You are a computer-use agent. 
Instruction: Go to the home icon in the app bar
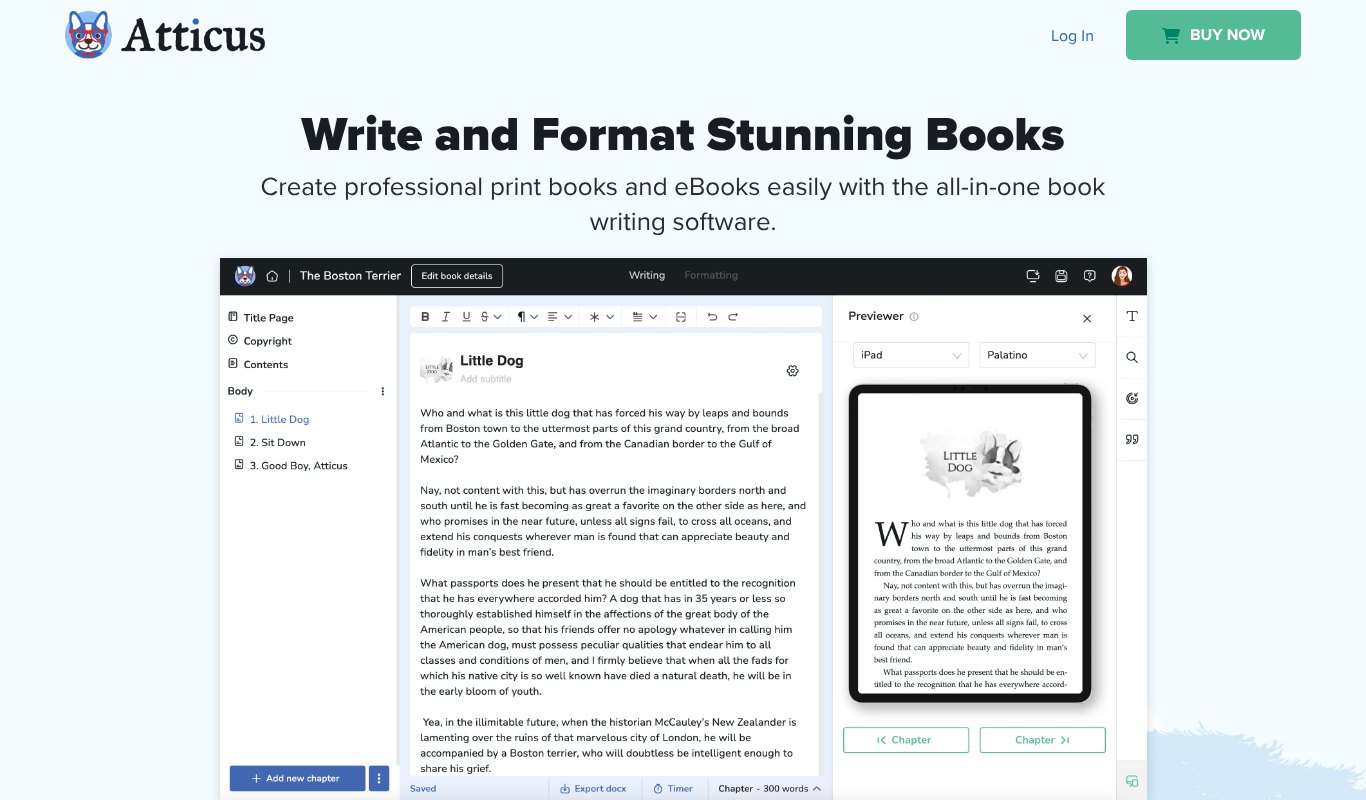pyautogui.click(x=272, y=276)
